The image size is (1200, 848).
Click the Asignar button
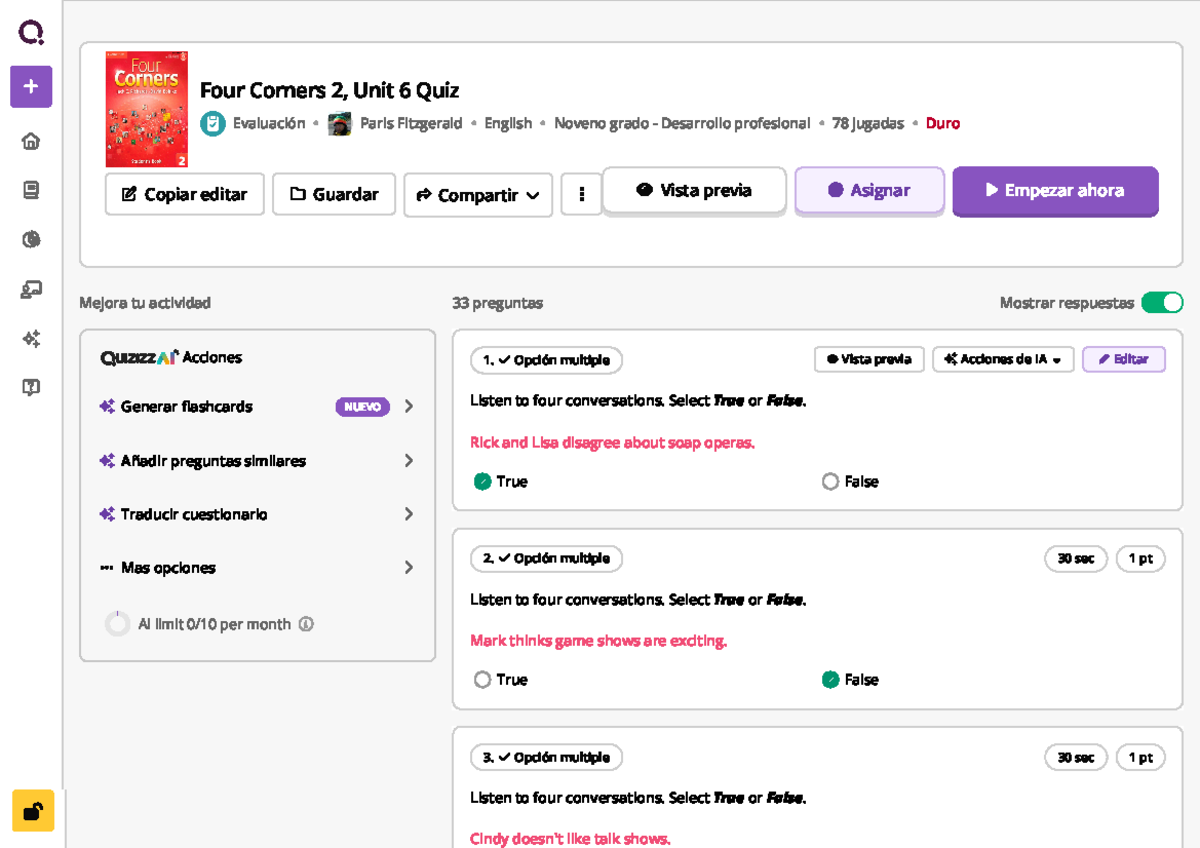click(869, 191)
